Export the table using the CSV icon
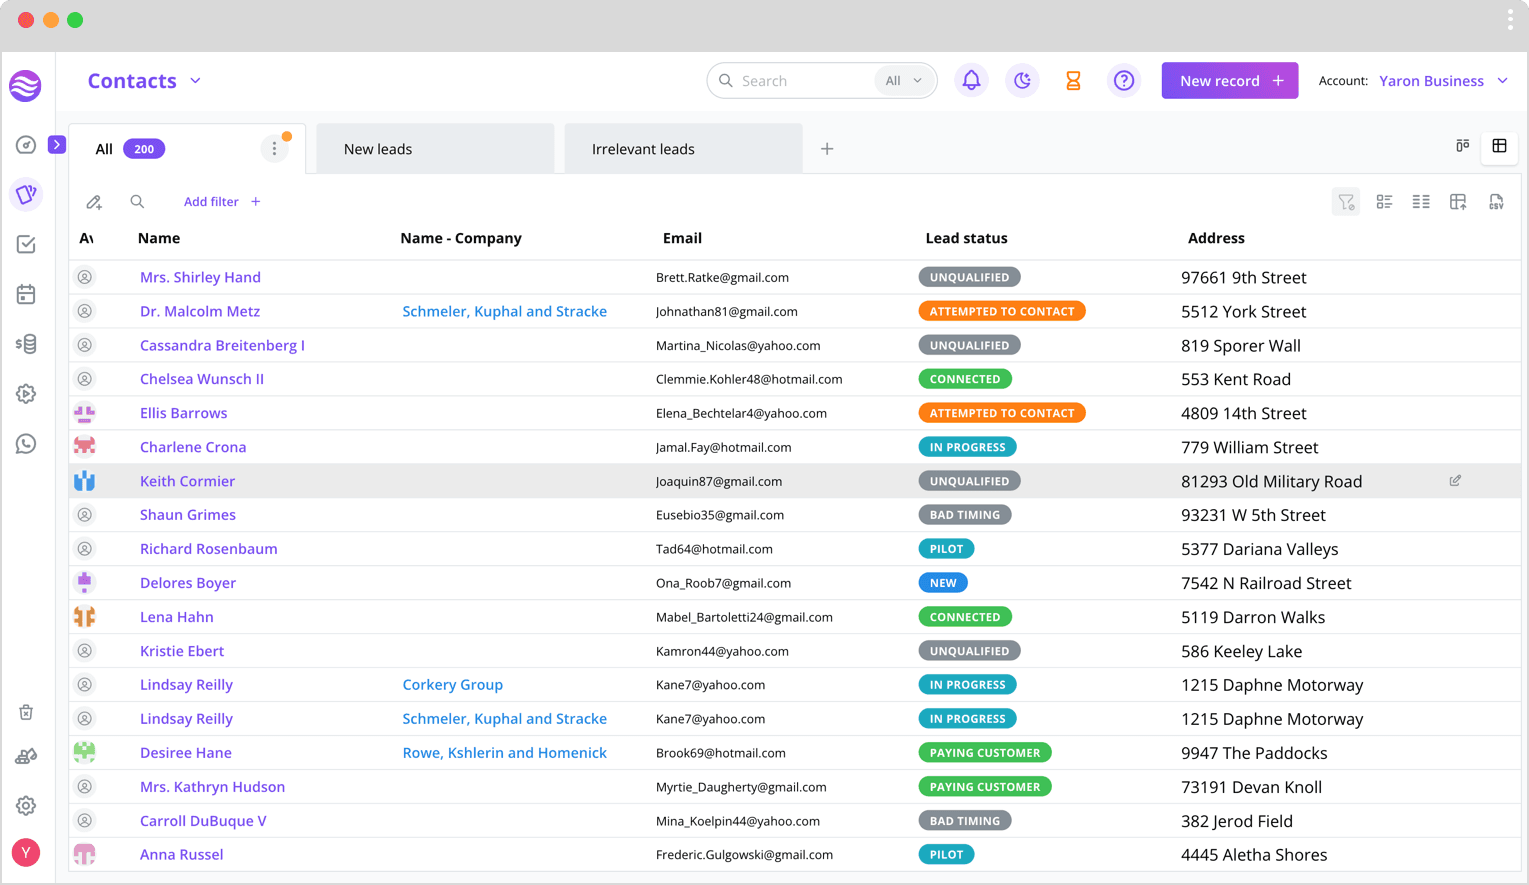This screenshot has height=885, width=1529. pos(1496,202)
